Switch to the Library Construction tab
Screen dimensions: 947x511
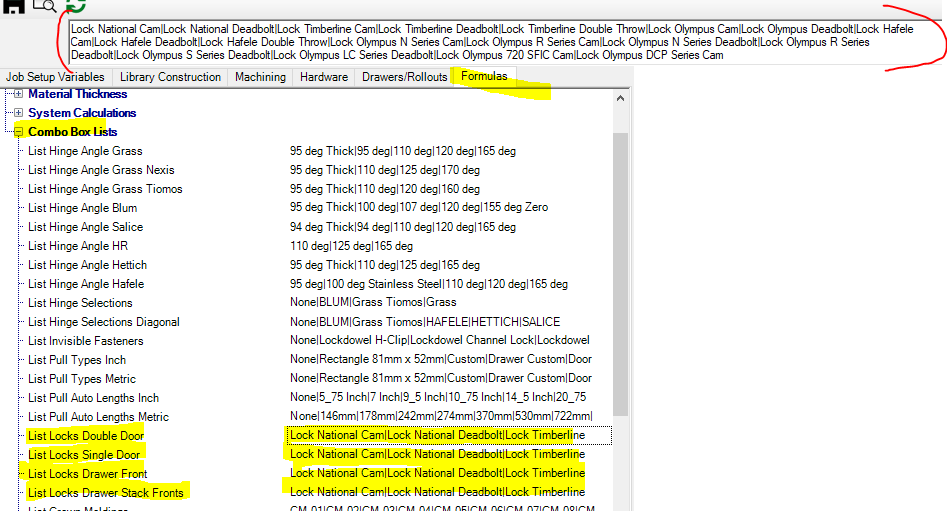click(170, 77)
